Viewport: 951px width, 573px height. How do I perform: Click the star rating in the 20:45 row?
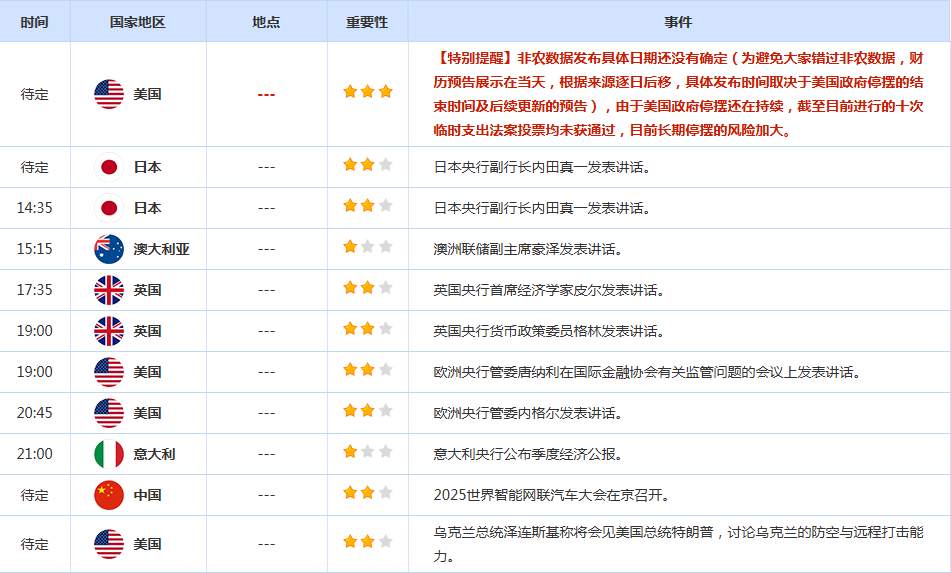click(x=368, y=410)
